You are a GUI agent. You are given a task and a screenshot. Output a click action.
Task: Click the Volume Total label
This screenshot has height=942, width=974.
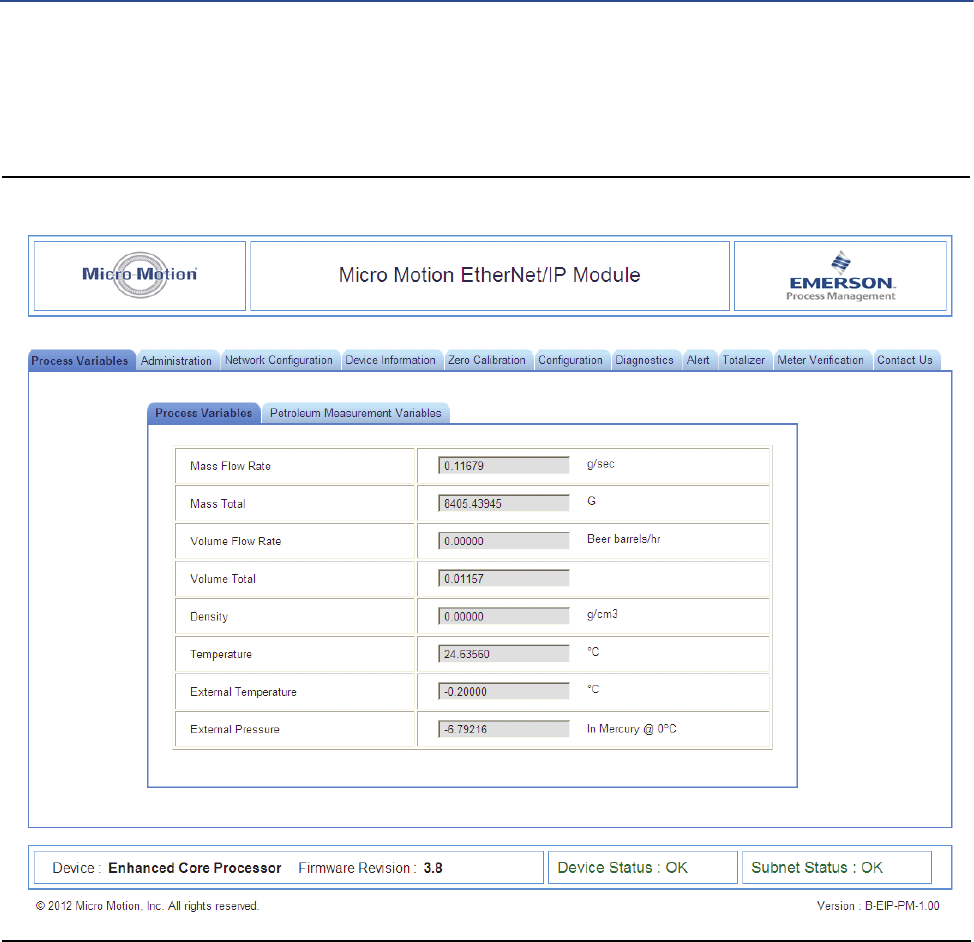click(x=223, y=579)
